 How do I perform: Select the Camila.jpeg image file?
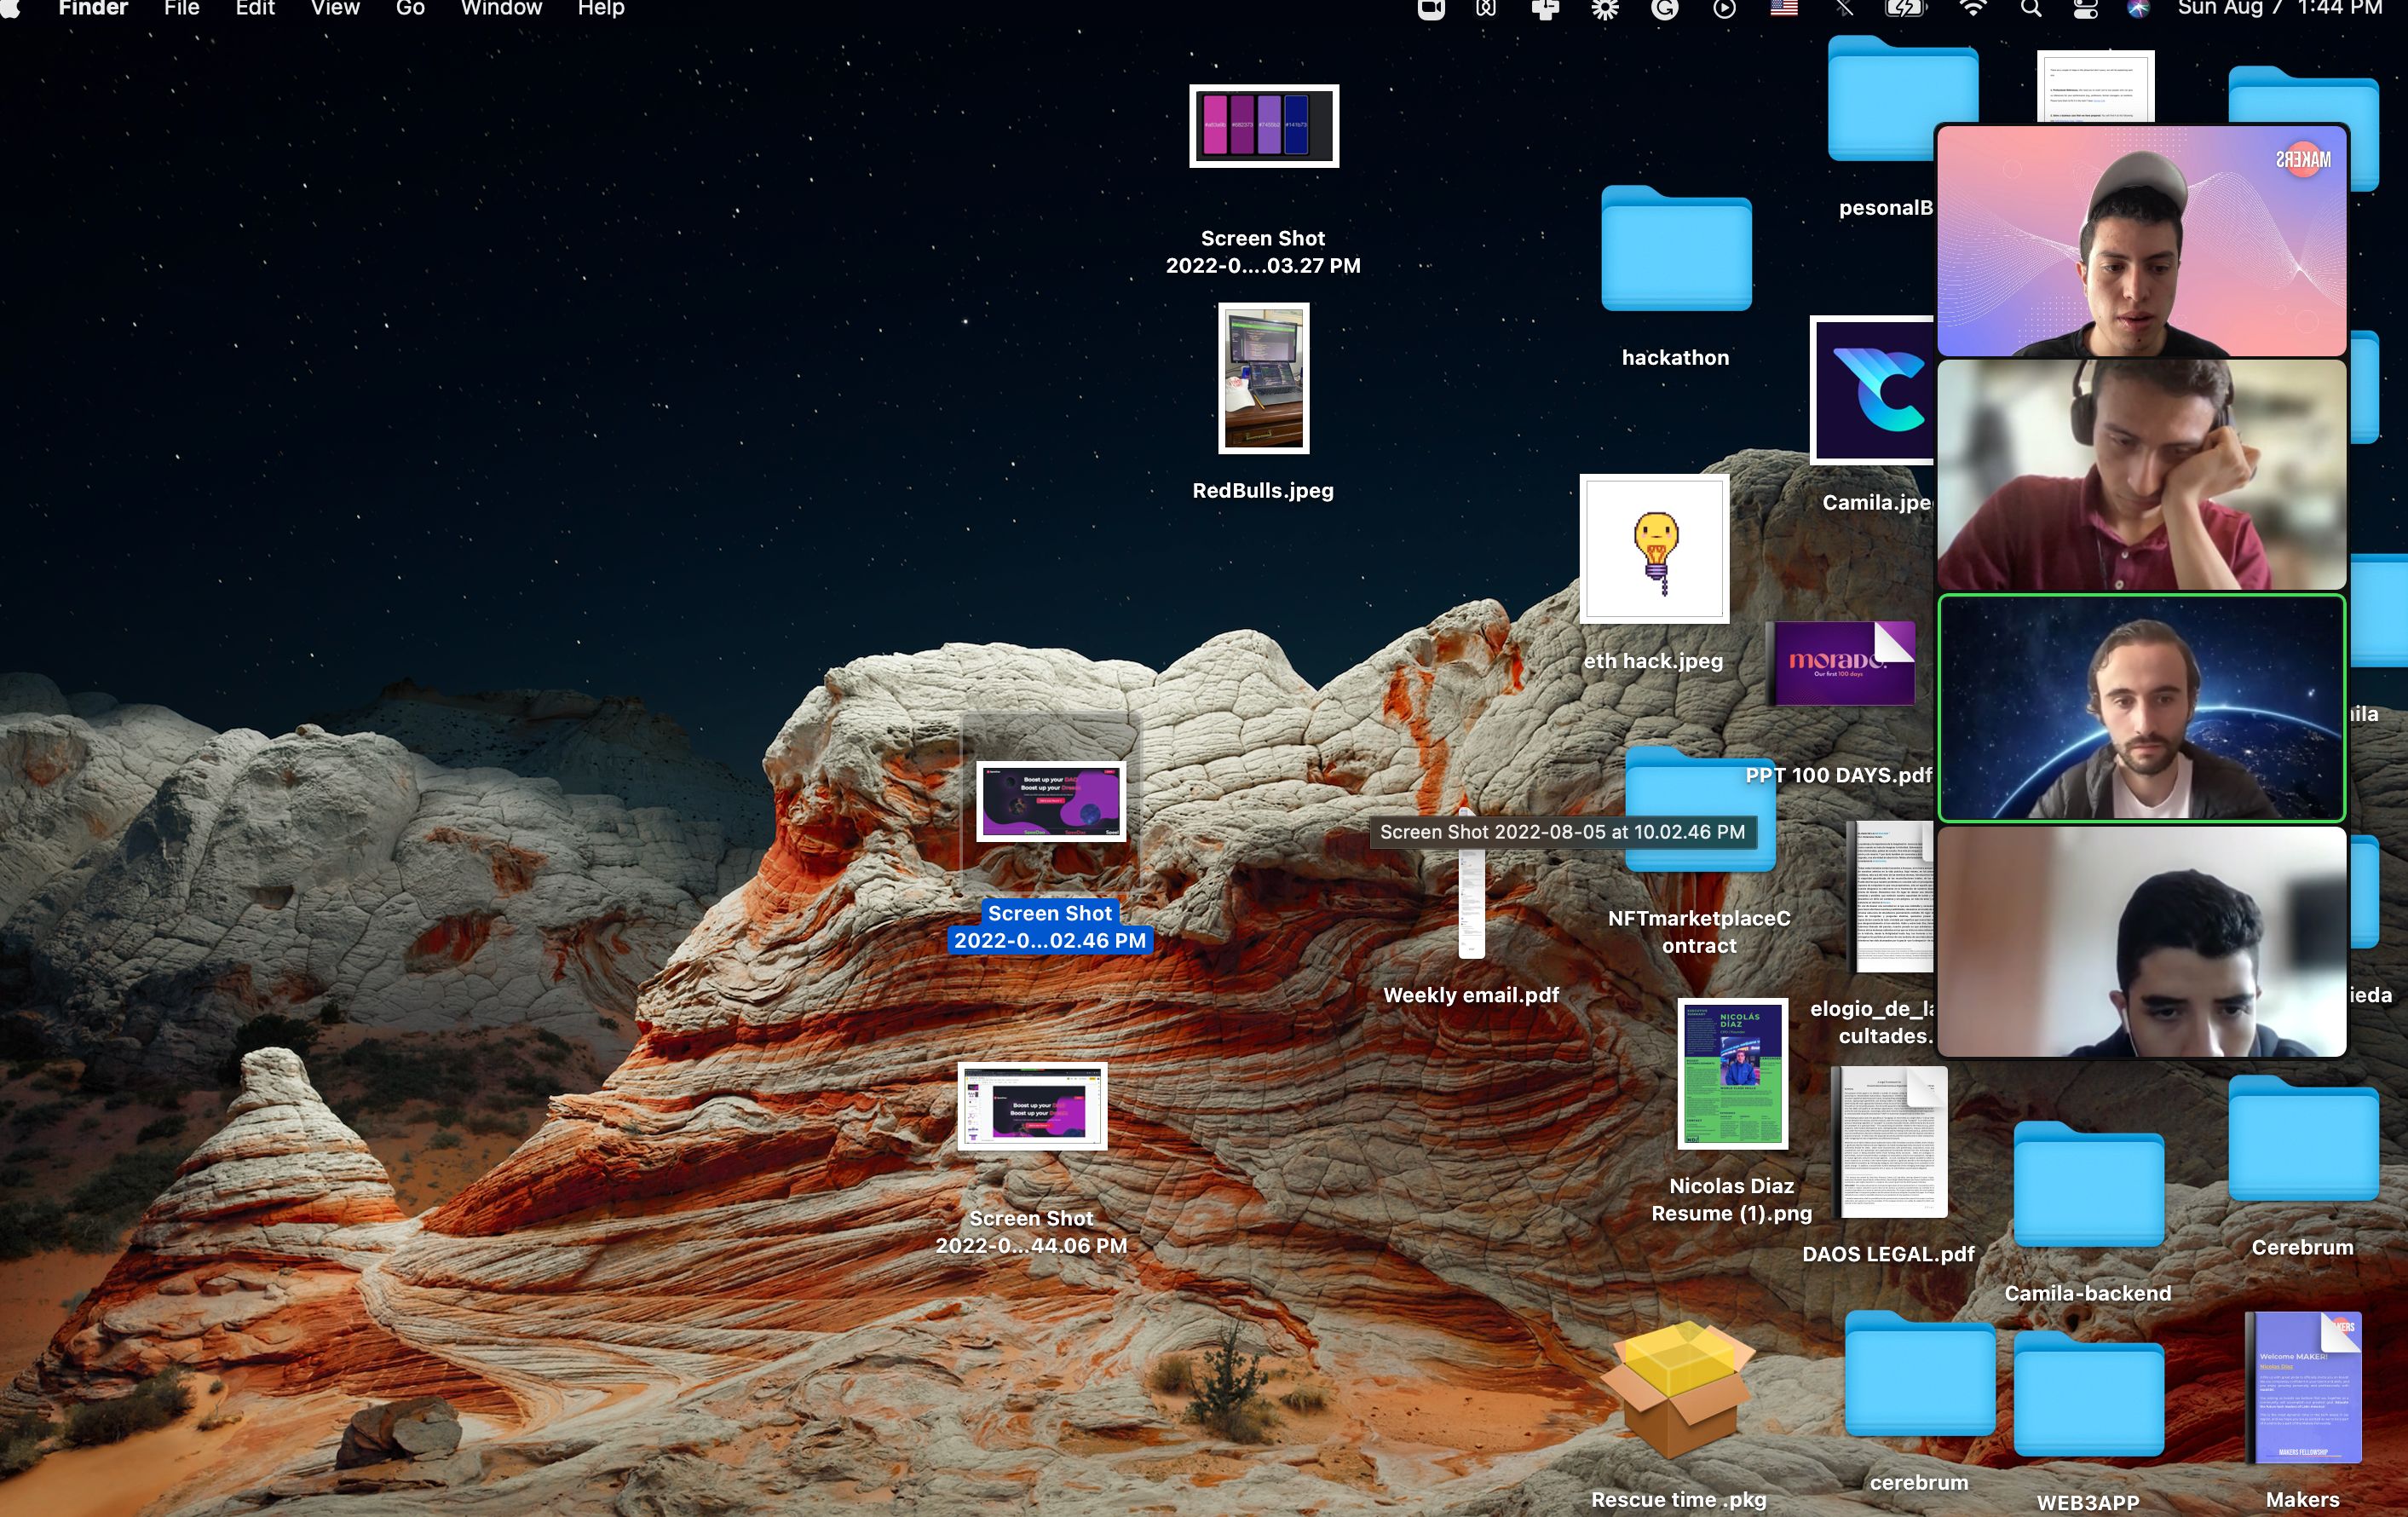point(1871,390)
